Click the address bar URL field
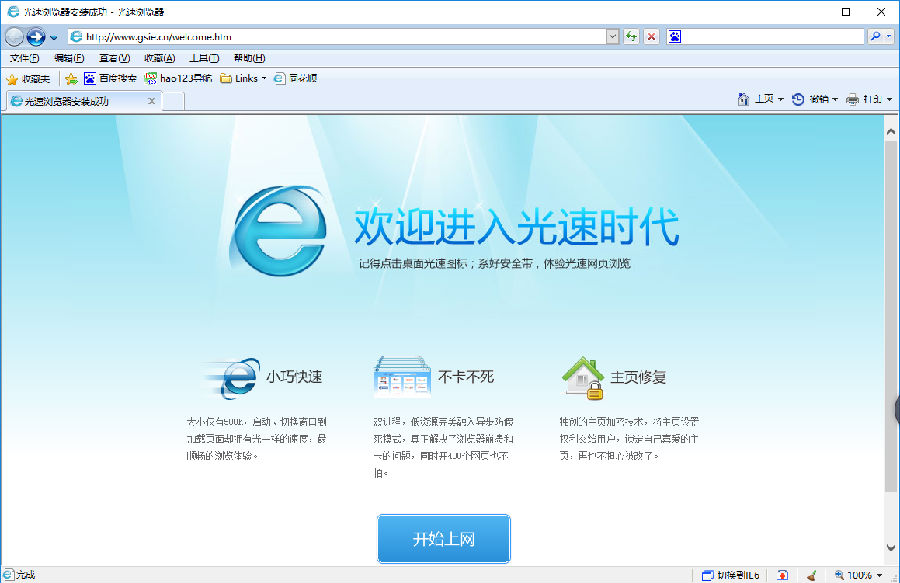This screenshot has width=900, height=583. [x=338, y=37]
